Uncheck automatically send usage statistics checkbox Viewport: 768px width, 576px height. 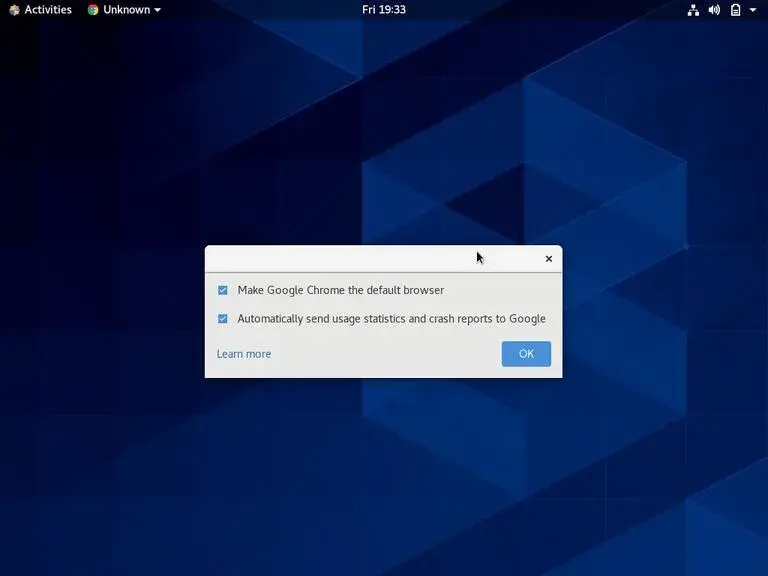(x=223, y=319)
